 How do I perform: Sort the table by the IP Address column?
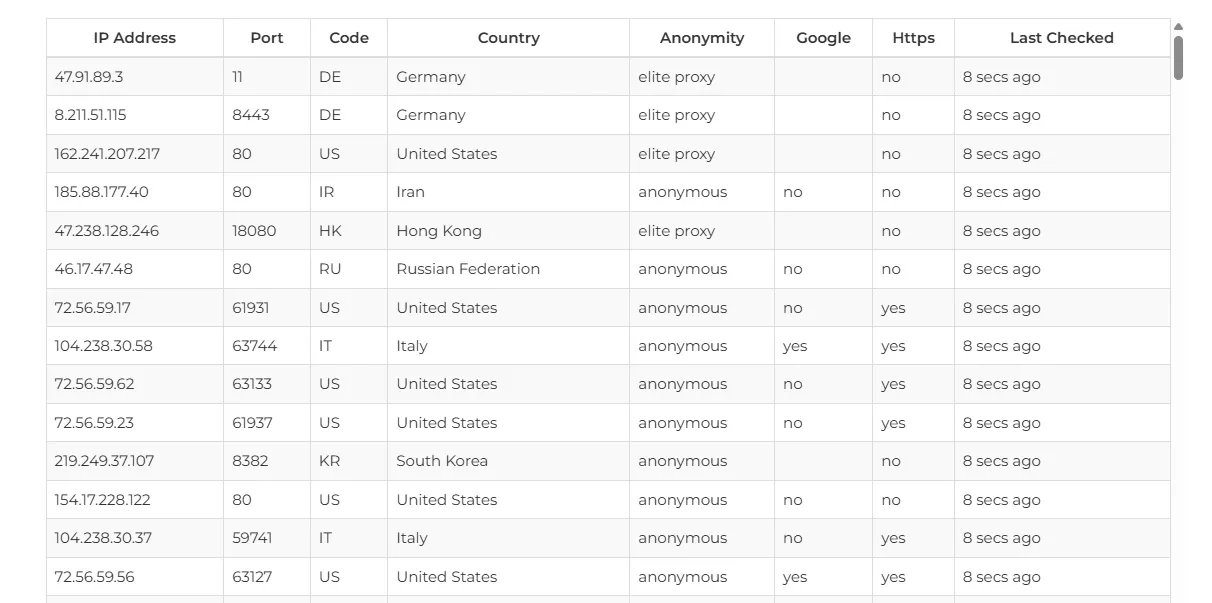134,37
